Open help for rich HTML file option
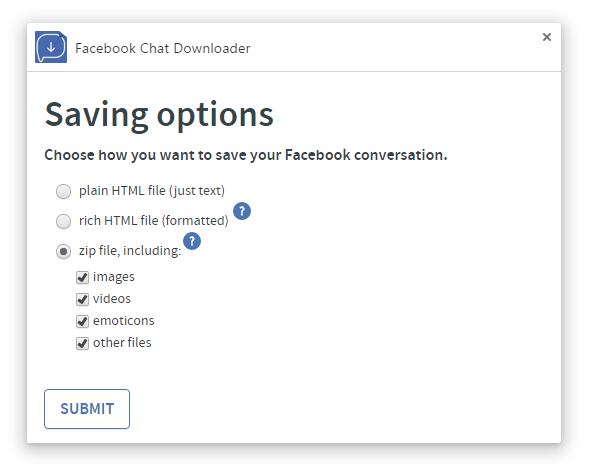The width and height of the screenshot is (589, 474). point(242,211)
